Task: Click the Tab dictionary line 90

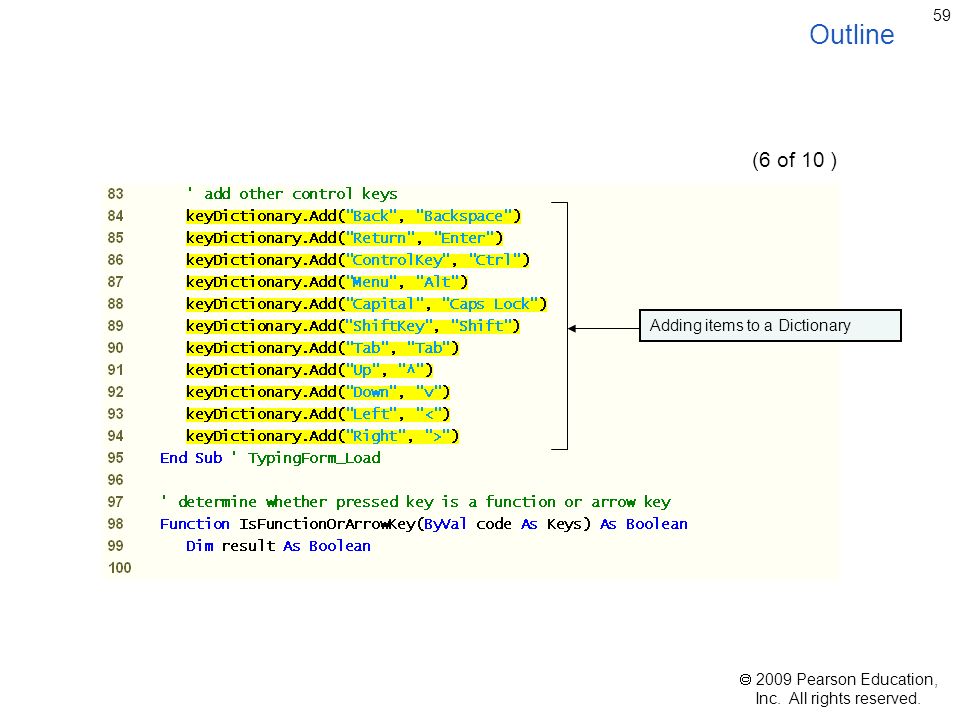Action: [x=323, y=348]
